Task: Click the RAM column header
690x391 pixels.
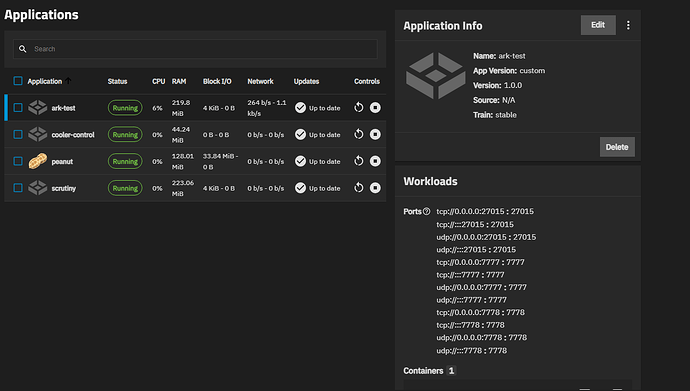Action: [179, 81]
